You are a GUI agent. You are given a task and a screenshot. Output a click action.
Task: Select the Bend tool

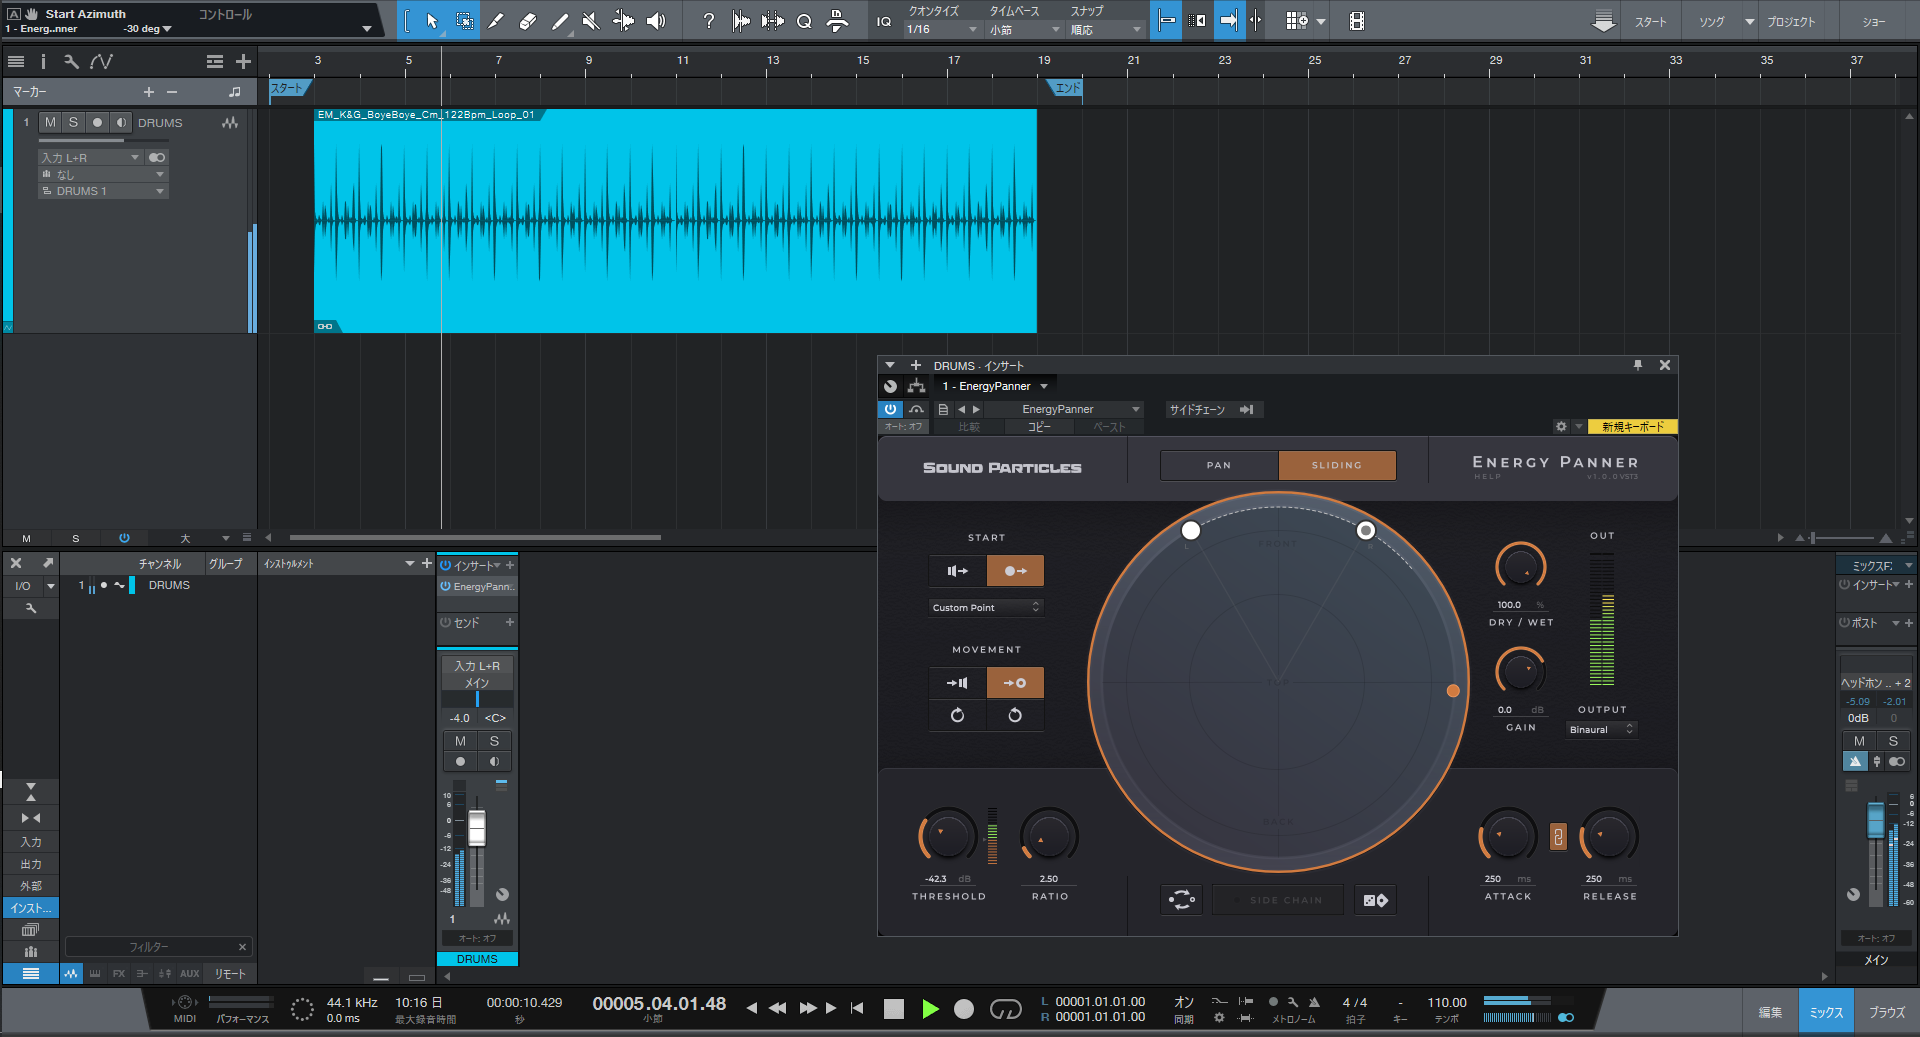pos(623,21)
